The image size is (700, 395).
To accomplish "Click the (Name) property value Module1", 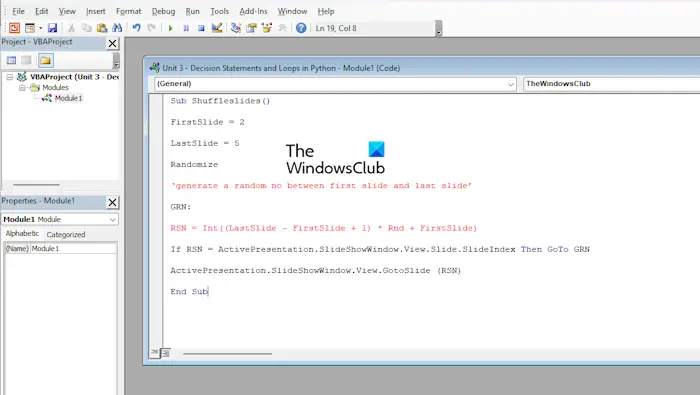I will [73, 249].
